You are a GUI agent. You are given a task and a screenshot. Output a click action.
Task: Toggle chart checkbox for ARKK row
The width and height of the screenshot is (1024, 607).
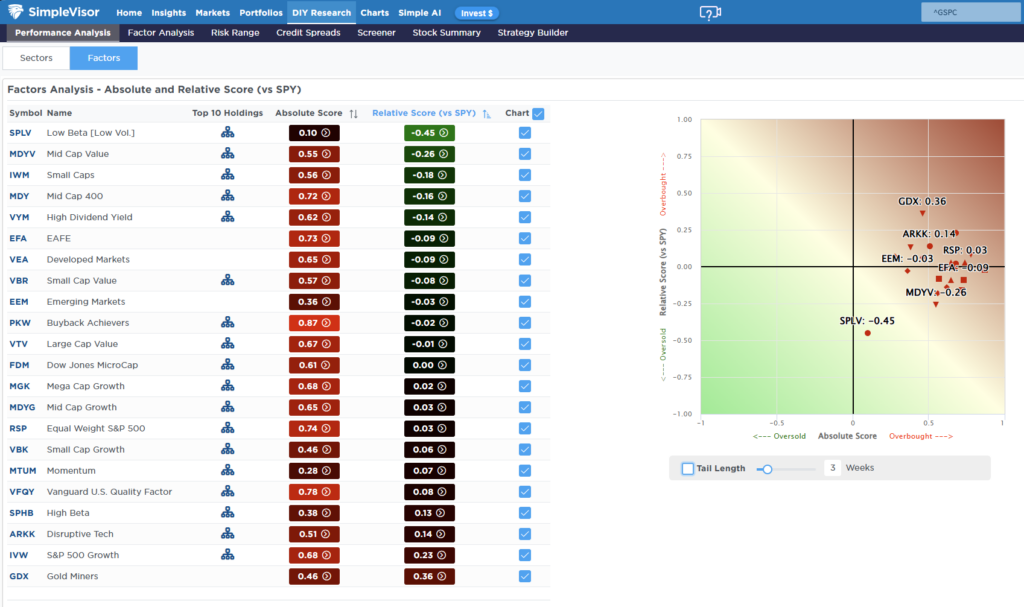pyautogui.click(x=525, y=534)
